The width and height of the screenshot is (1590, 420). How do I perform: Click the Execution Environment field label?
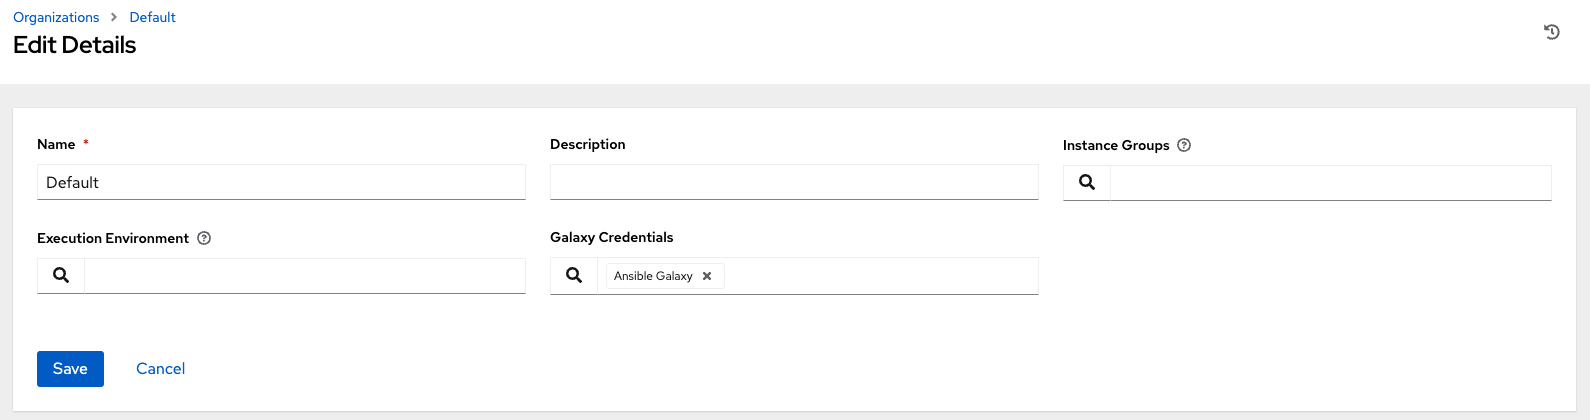coord(113,238)
